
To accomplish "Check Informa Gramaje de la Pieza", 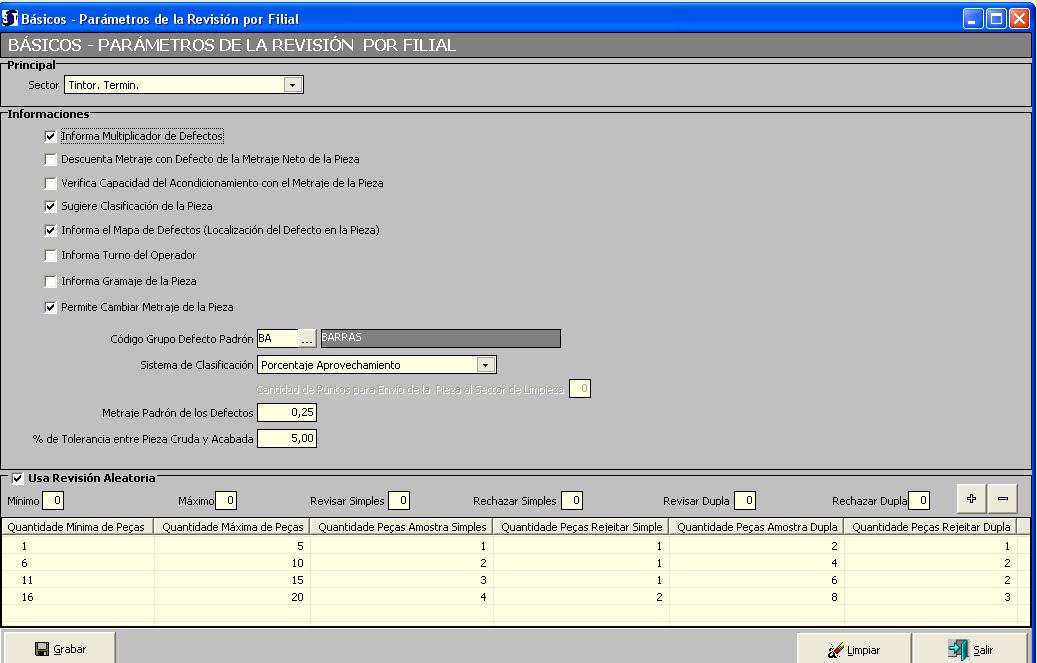I will point(51,282).
